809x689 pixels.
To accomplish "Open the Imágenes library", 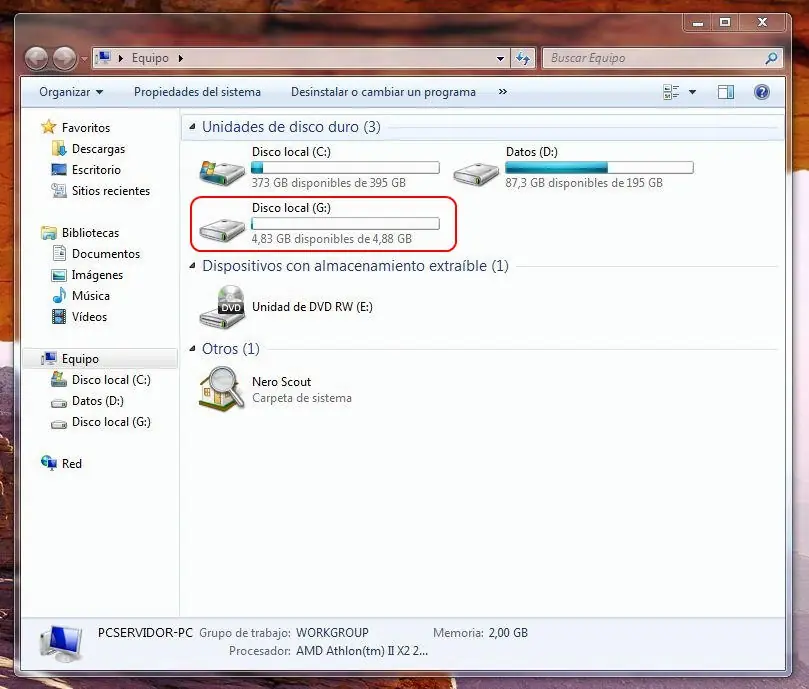I will tap(98, 275).
